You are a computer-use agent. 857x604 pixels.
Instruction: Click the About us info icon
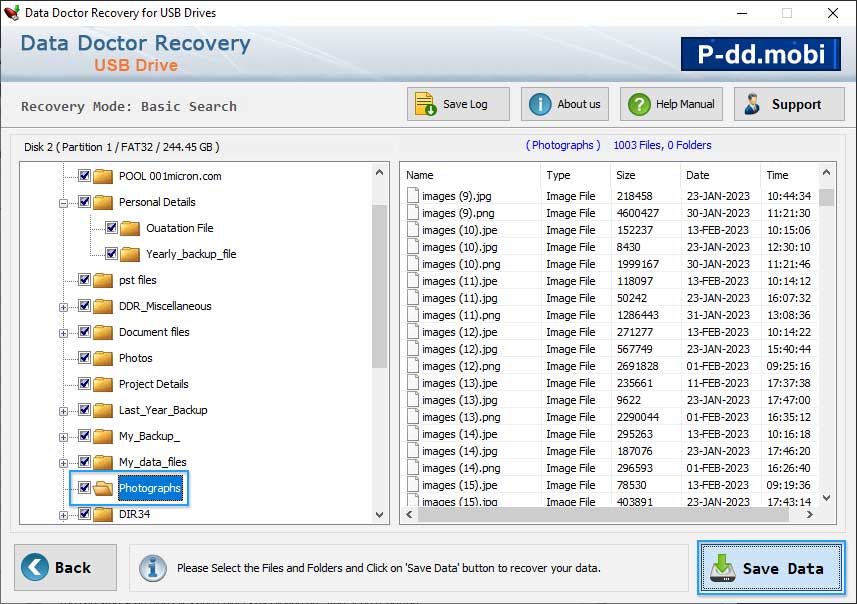click(540, 104)
